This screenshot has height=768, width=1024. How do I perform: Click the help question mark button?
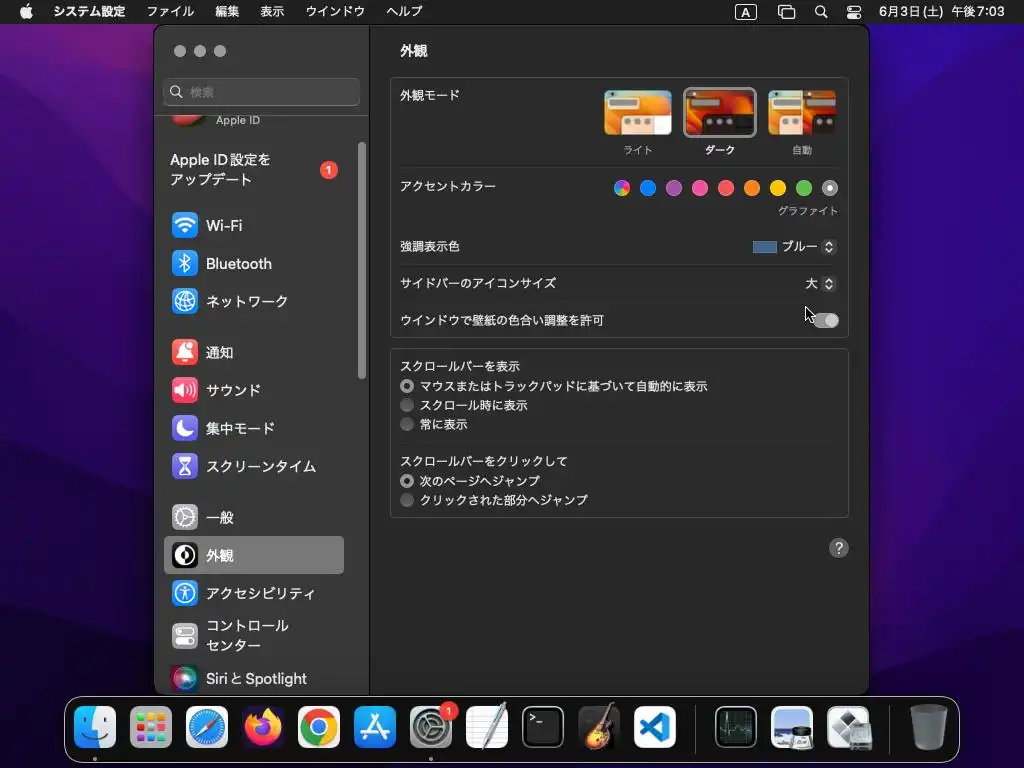click(x=839, y=548)
